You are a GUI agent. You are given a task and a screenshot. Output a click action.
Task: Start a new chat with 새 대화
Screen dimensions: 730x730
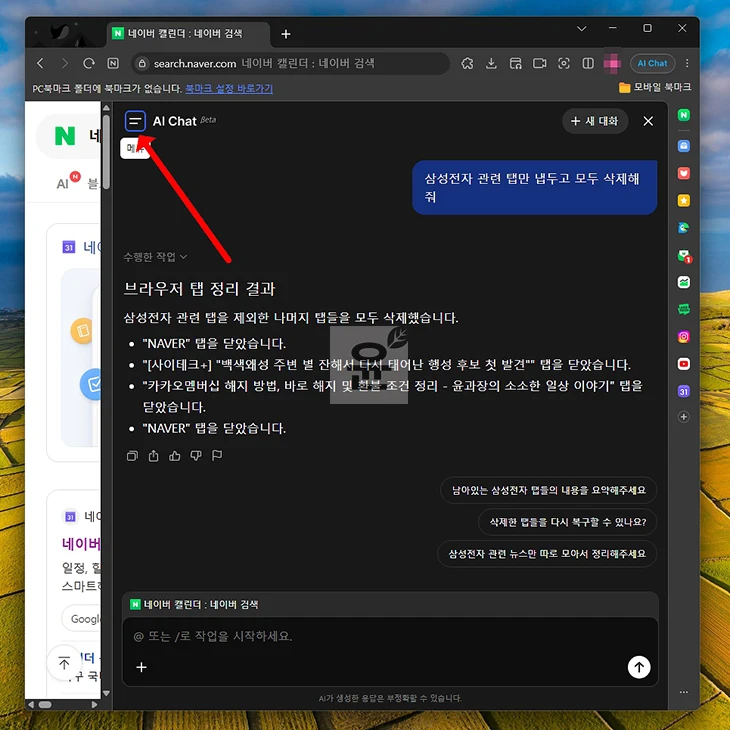pyautogui.click(x=595, y=121)
